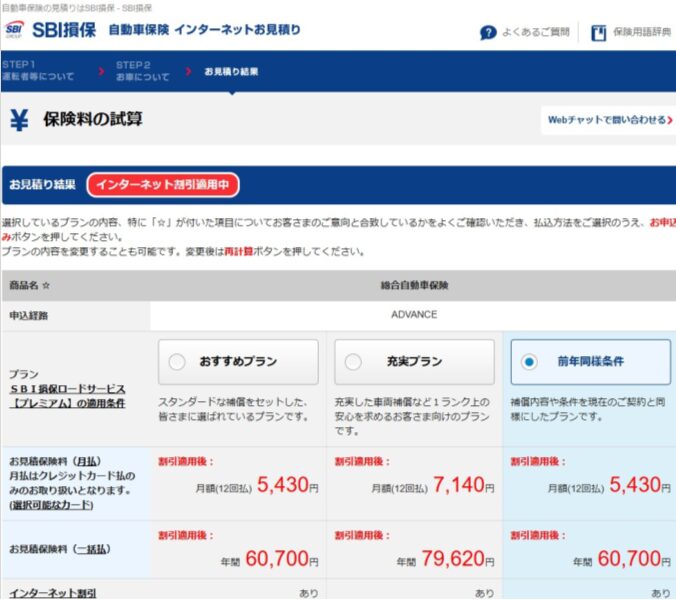Click the question mark FAQ icon

coord(488,32)
